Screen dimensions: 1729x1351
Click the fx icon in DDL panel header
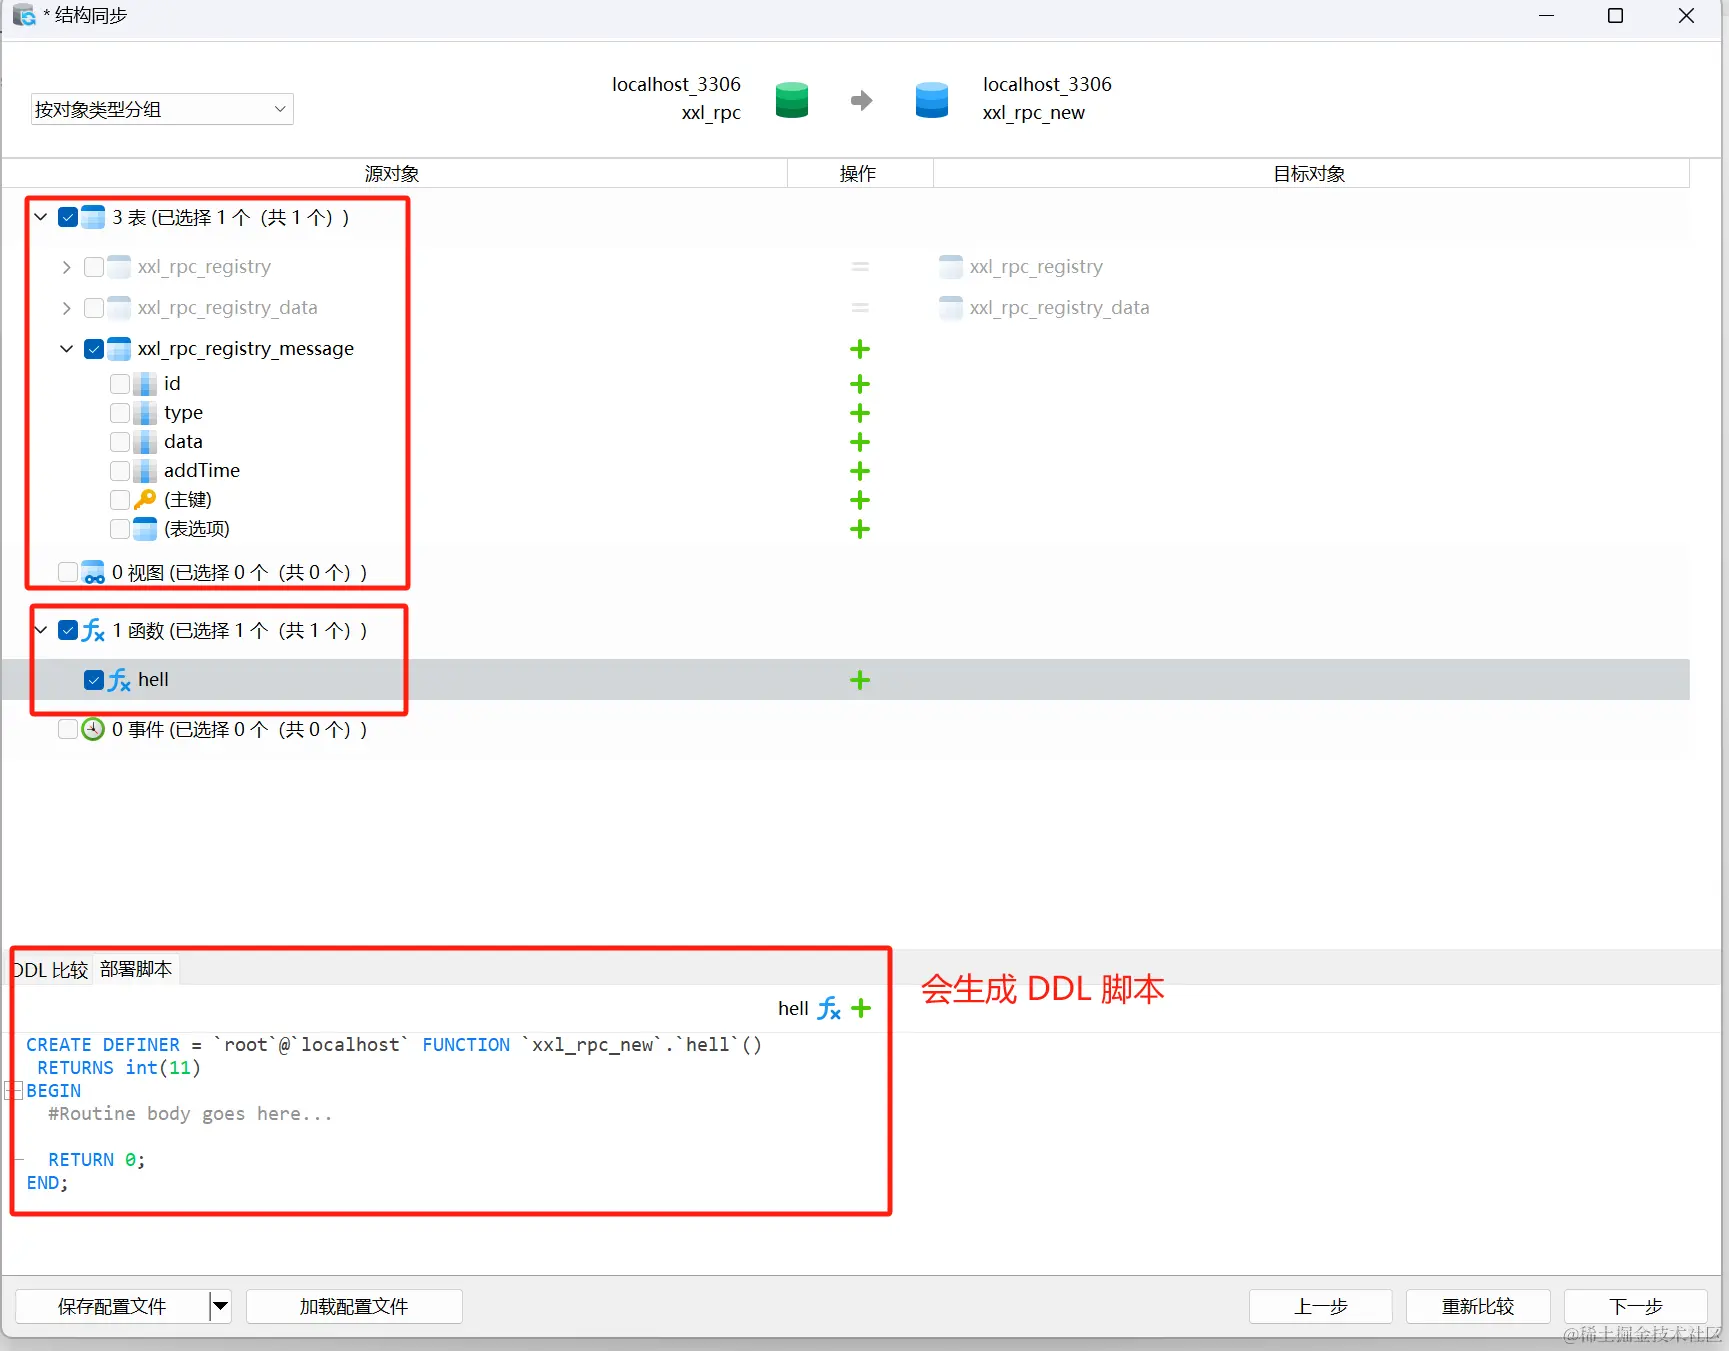829,1008
